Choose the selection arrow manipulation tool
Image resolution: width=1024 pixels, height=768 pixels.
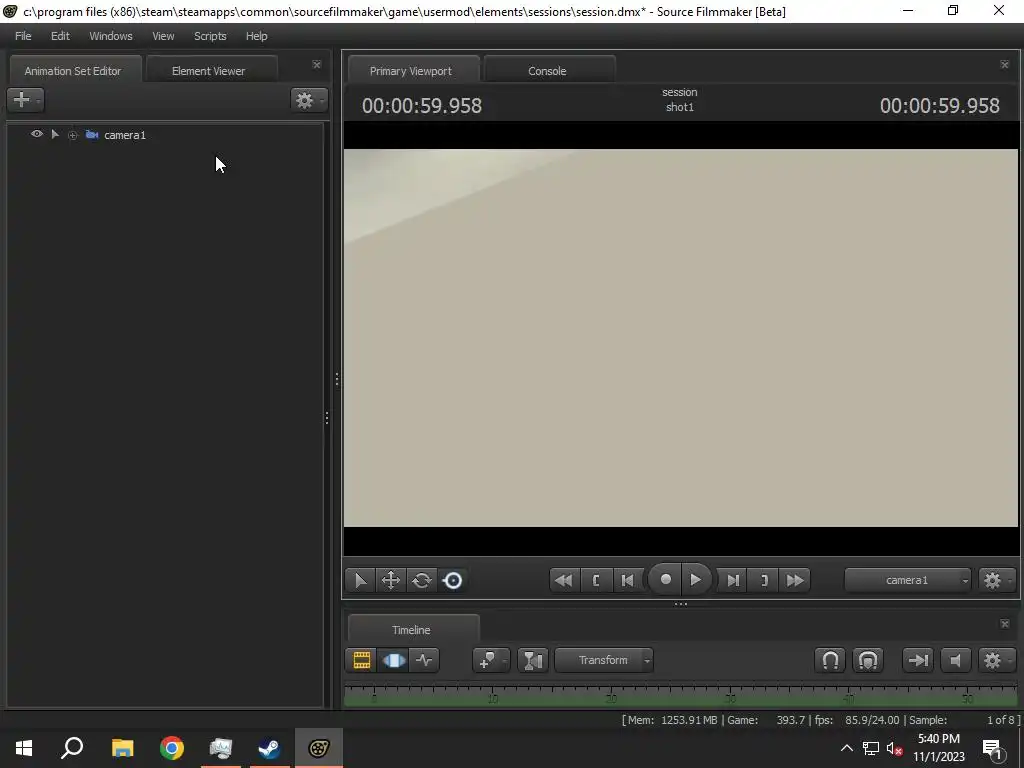click(x=360, y=580)
